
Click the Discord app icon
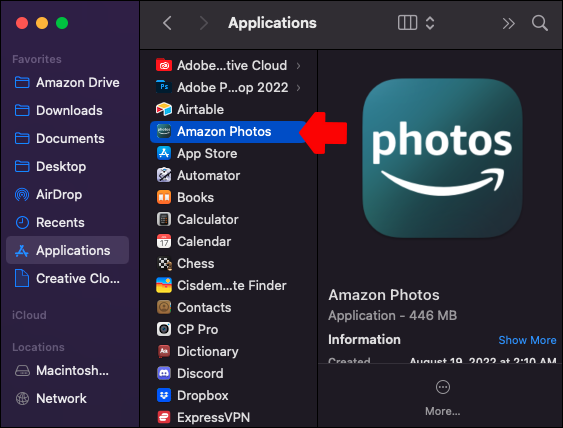tap(164, 373)
